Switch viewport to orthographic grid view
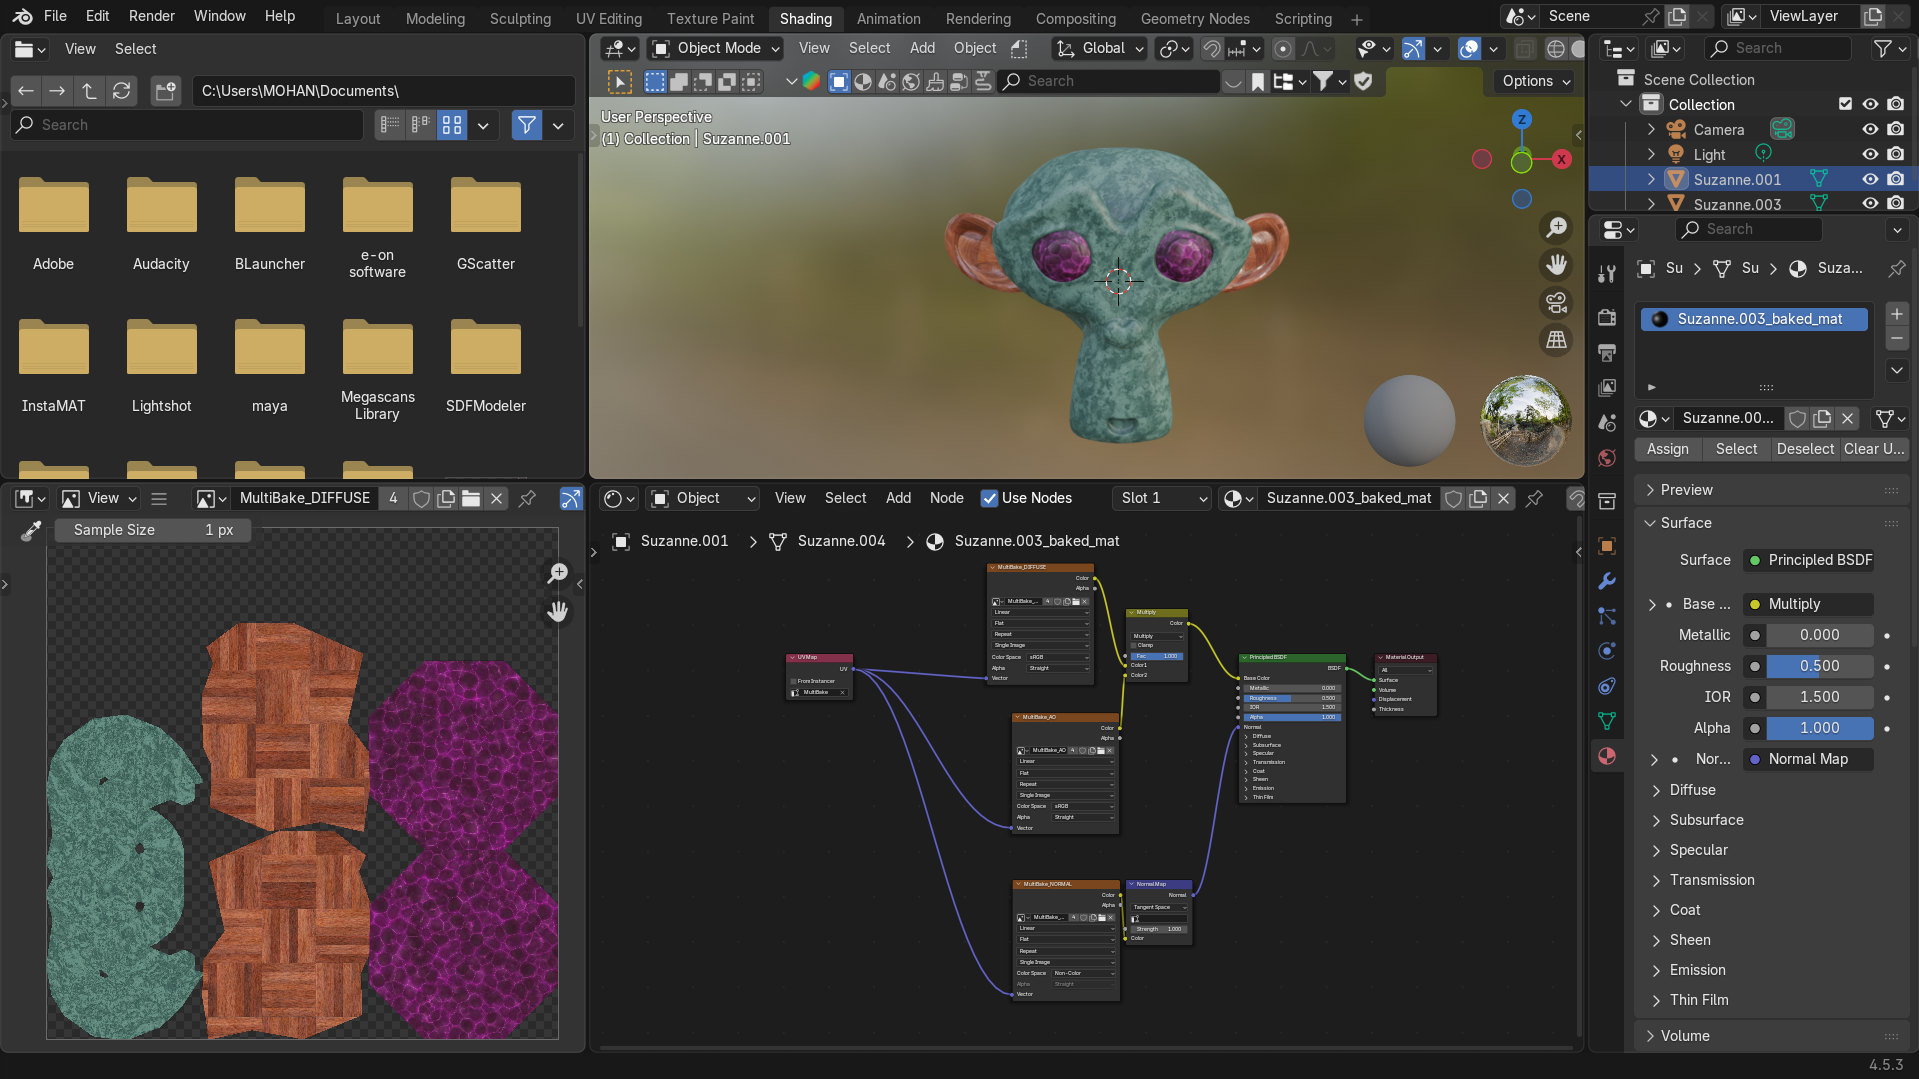The height and width of the screenshot is (1079, 1919). pos(1557,340)
